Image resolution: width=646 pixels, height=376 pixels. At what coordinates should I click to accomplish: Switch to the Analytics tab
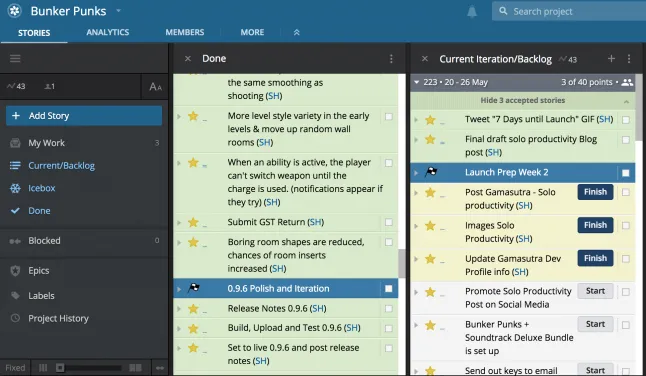tap(108, 32)
